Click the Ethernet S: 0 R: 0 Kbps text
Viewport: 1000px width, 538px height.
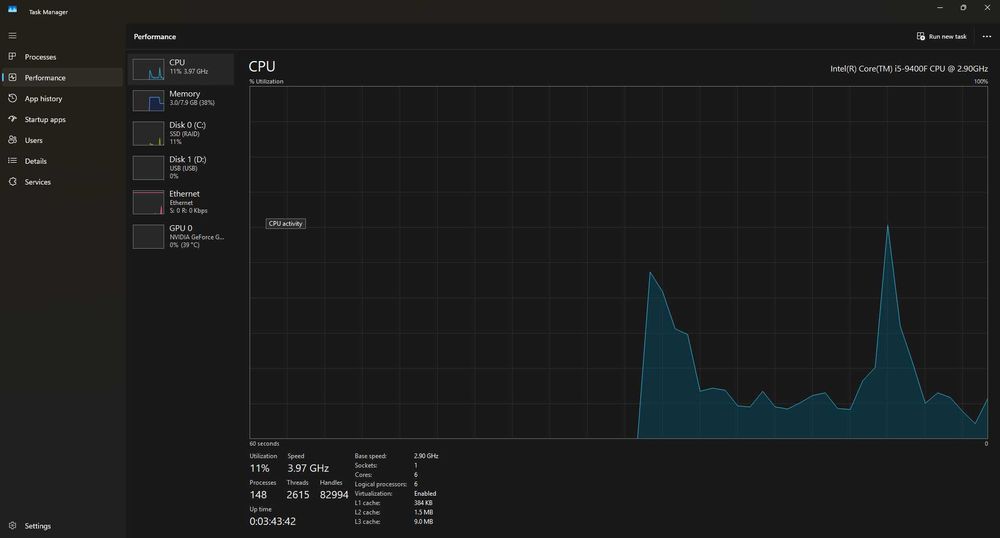pos(188,210)
